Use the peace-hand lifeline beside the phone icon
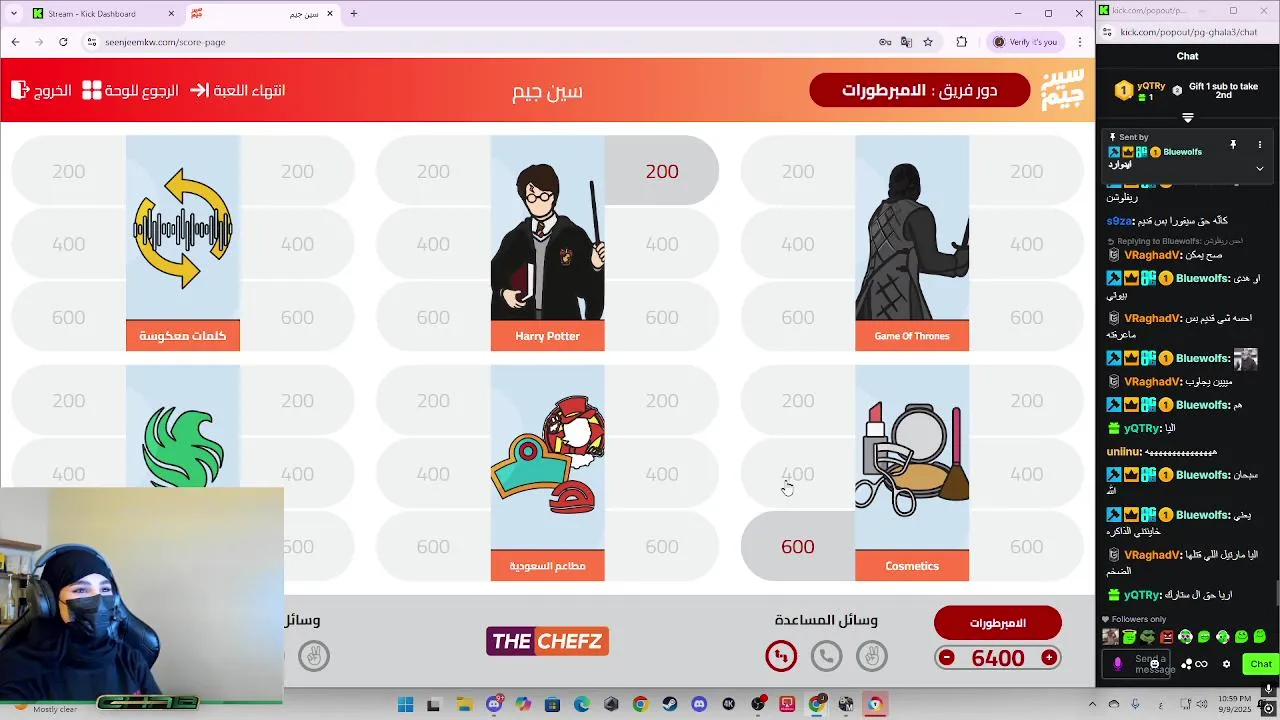The image size is (1280, 720). pos(872,656)
